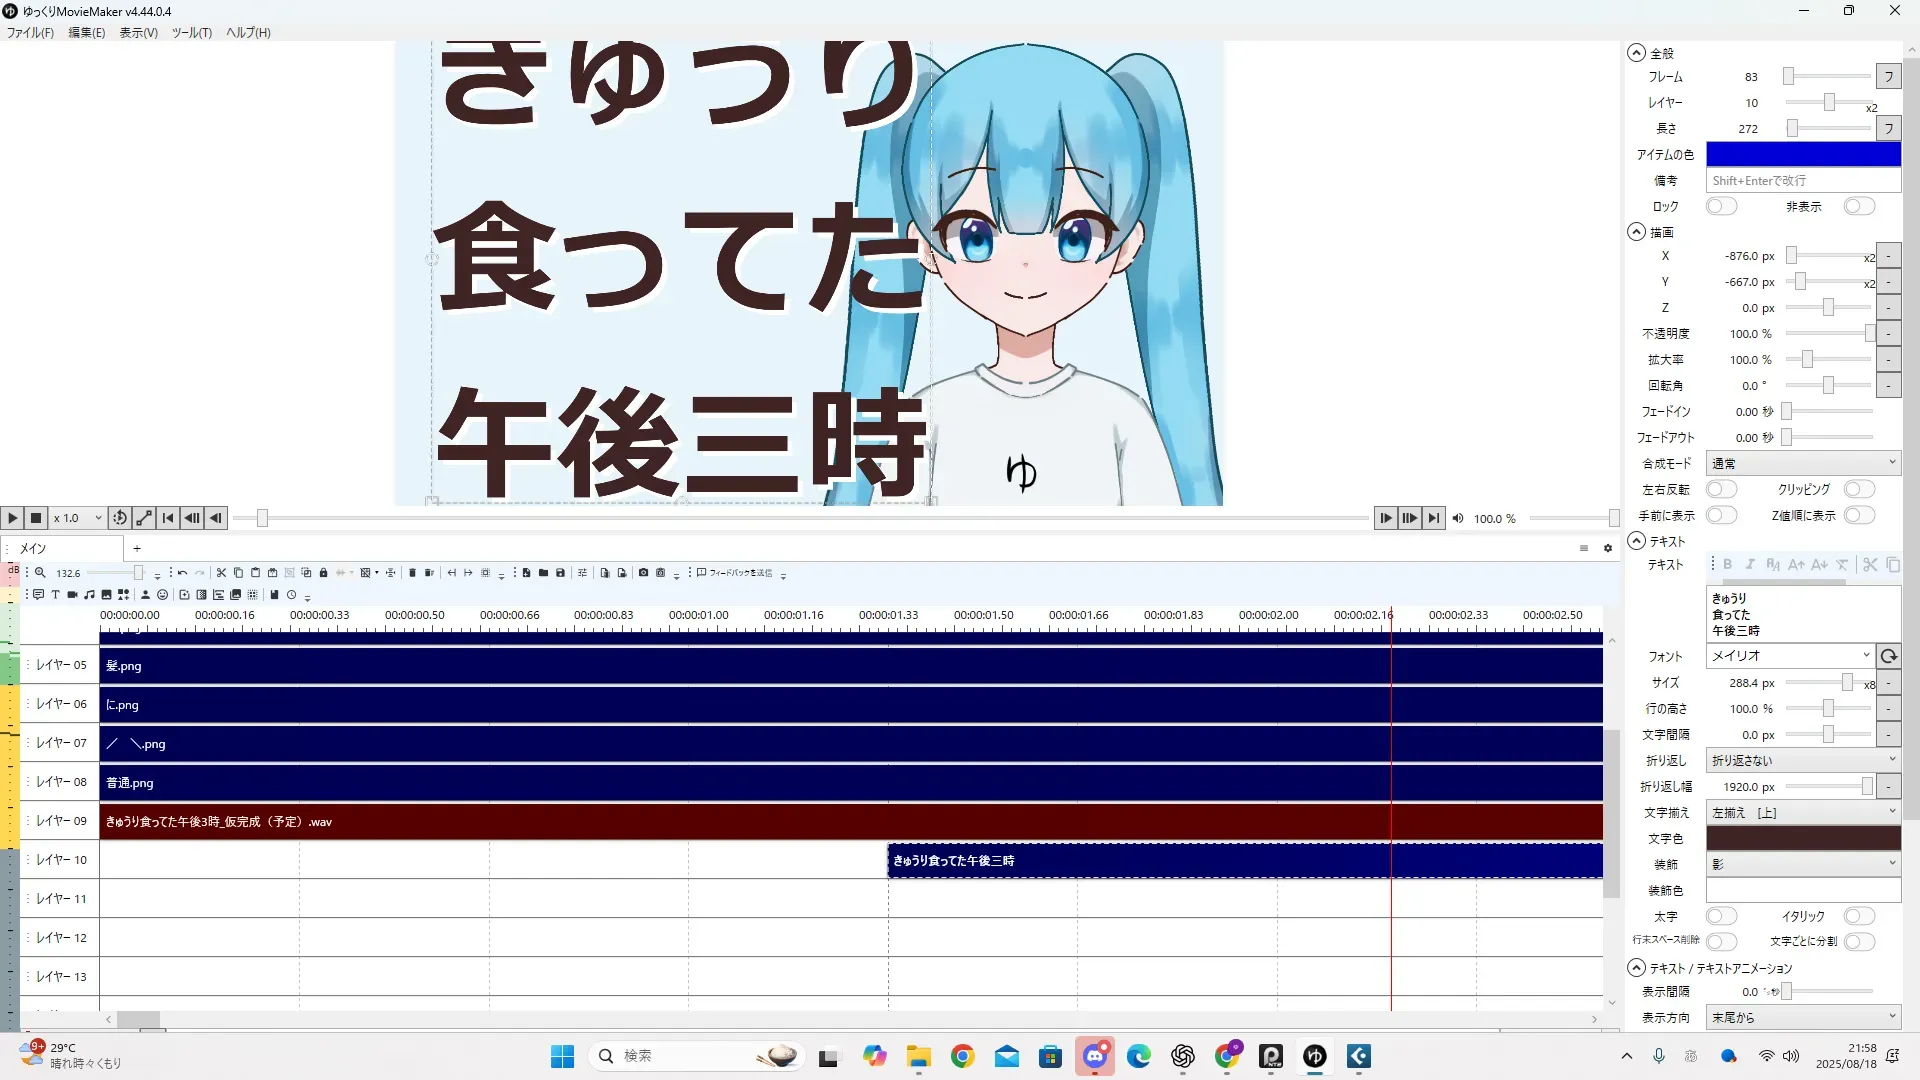Open the ファイル(F) menu
The image size is (1920, 1080).
[30, 33]
